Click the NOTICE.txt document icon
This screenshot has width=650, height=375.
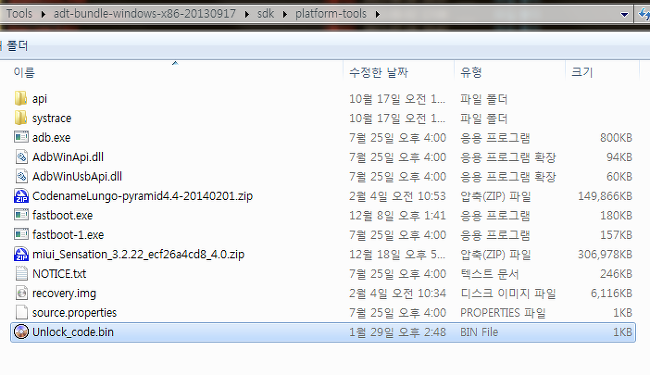(22, 273)
